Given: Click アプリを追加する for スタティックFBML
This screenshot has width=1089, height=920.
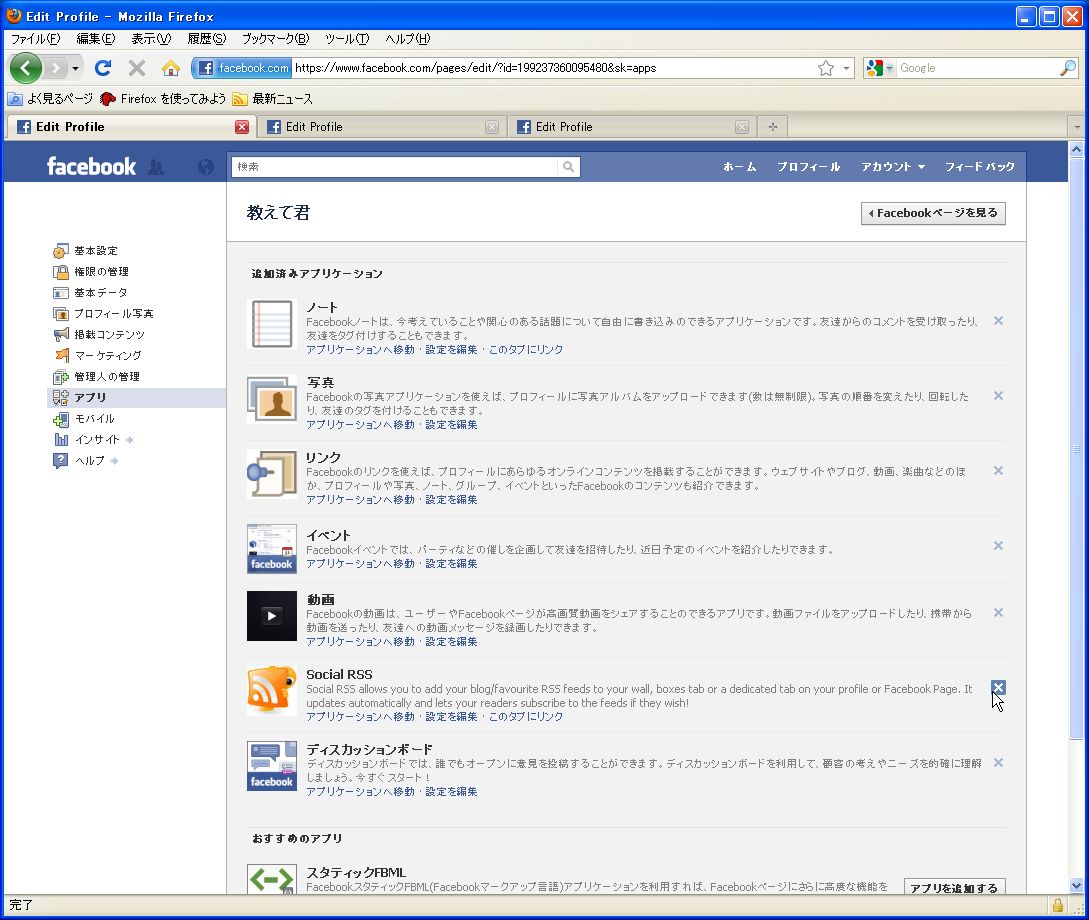Looking at the screenshot, I should pos(954,887).
